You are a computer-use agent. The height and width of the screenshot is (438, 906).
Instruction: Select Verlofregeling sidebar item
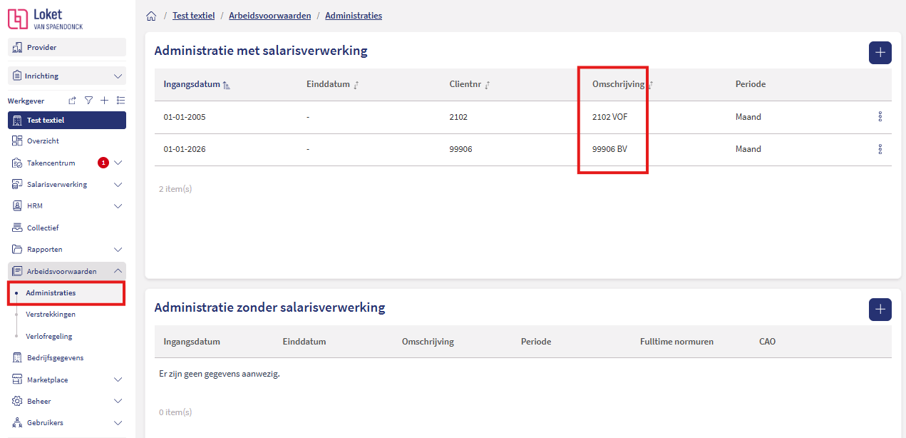(49, 336)
